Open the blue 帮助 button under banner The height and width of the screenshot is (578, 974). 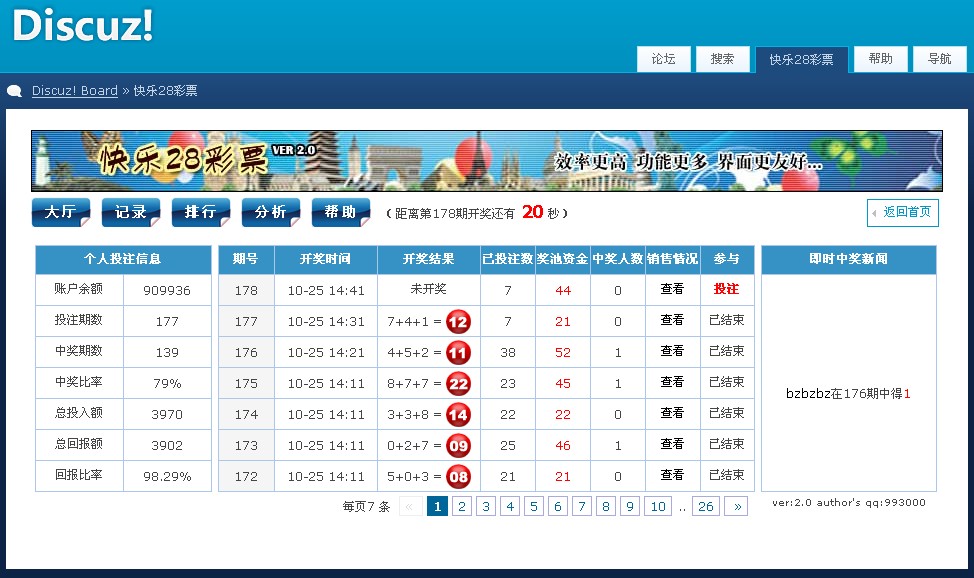click(x=341, y=213)
